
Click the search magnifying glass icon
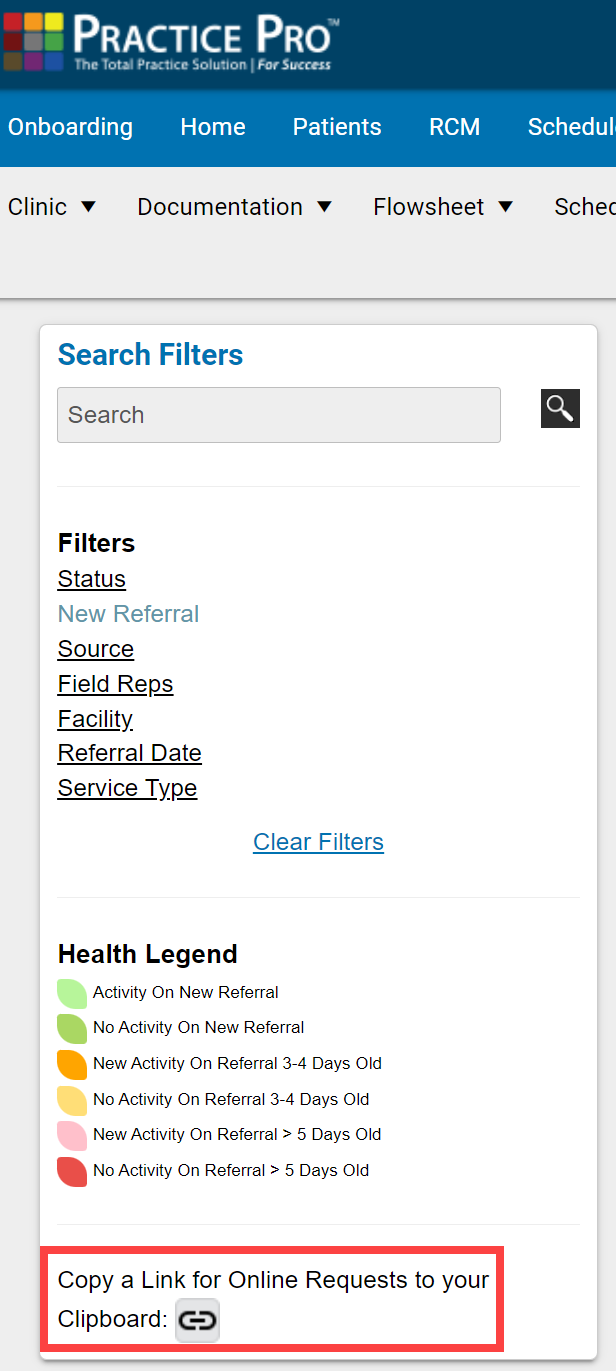(x=560, y=408)
